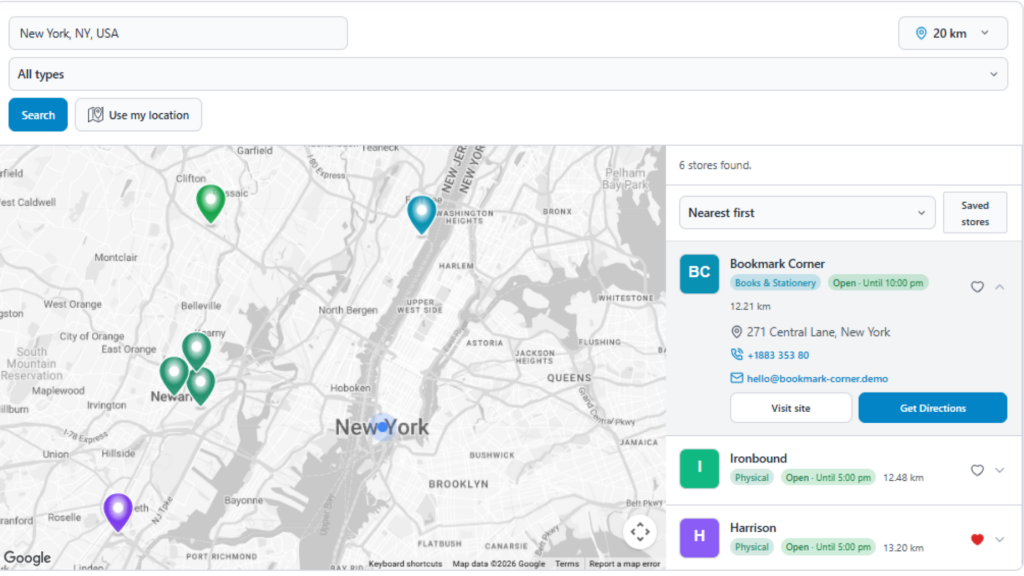Open Saved stores list
Viewport: 1024px width, 576px height.
974,214
